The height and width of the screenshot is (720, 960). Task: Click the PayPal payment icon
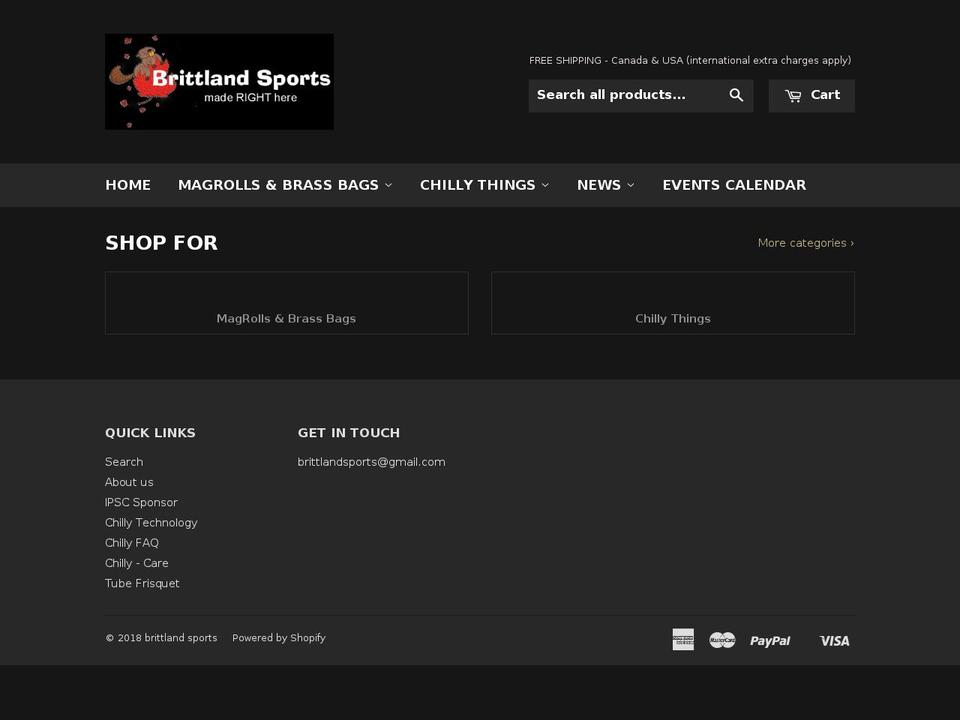point(770,641)
